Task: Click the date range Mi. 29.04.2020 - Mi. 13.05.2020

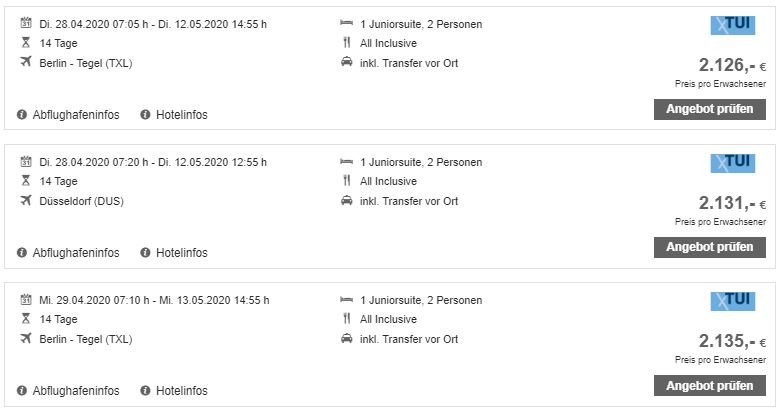Action: [154, 300]
